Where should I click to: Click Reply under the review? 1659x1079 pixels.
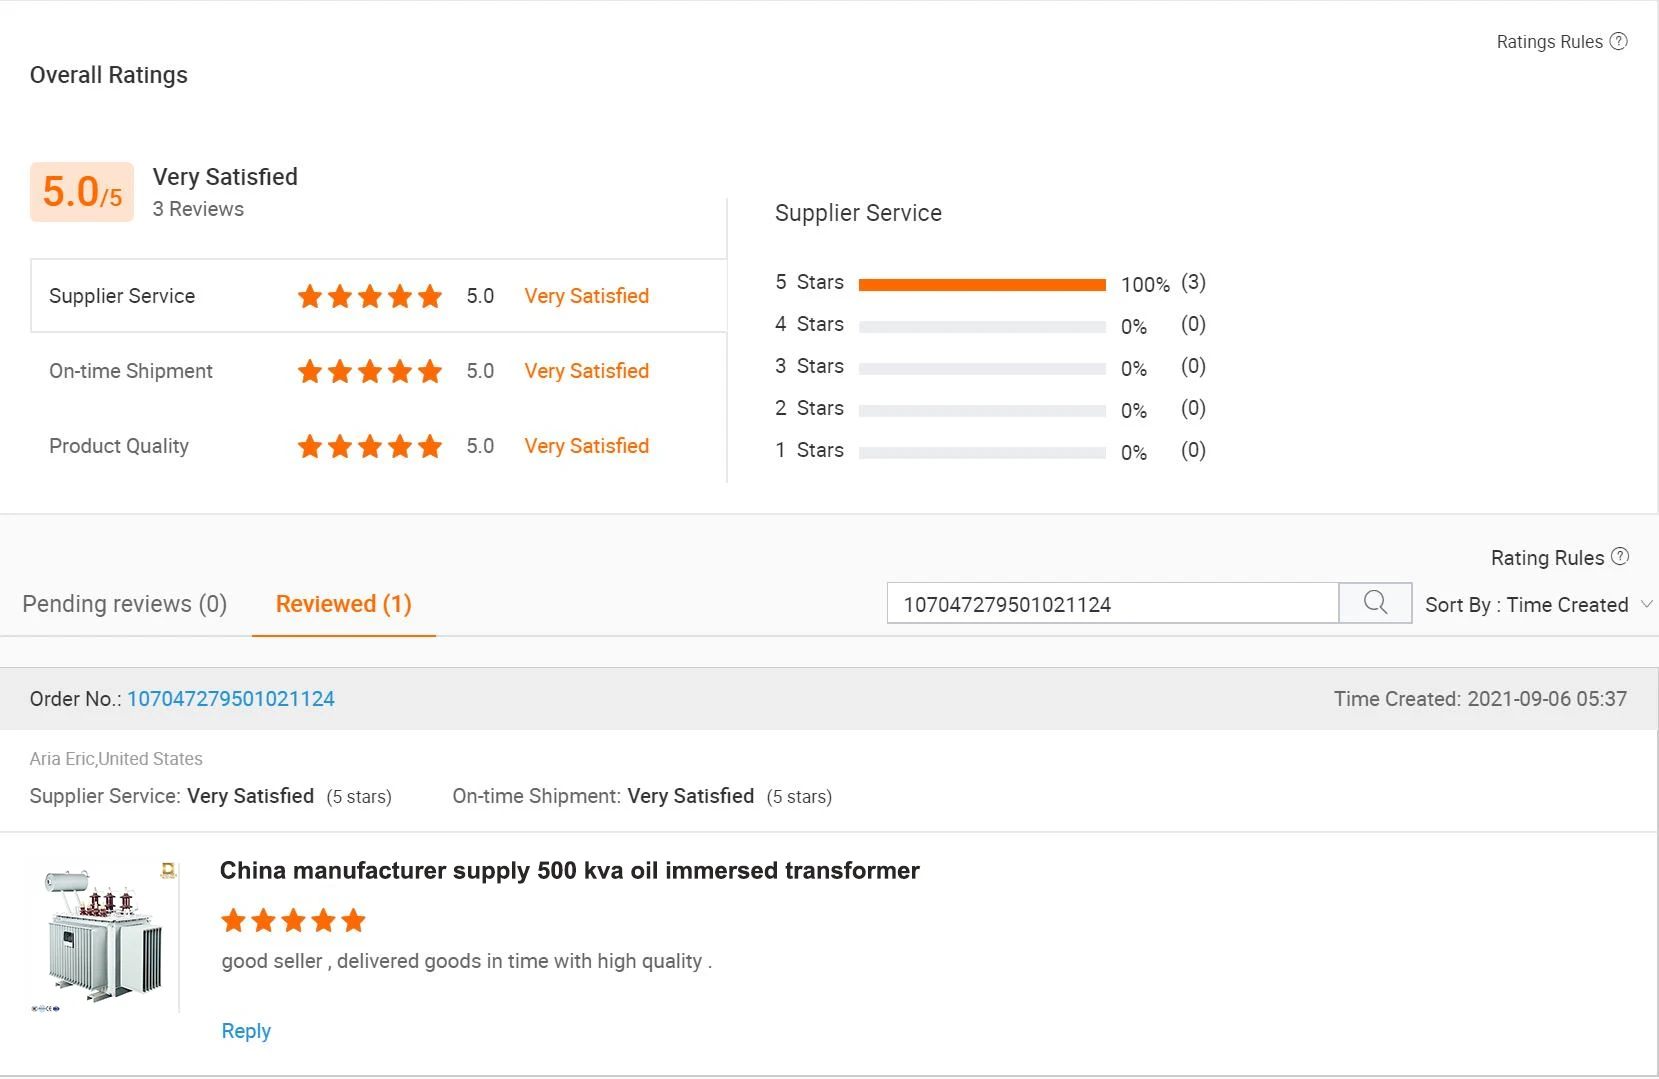246,1031
